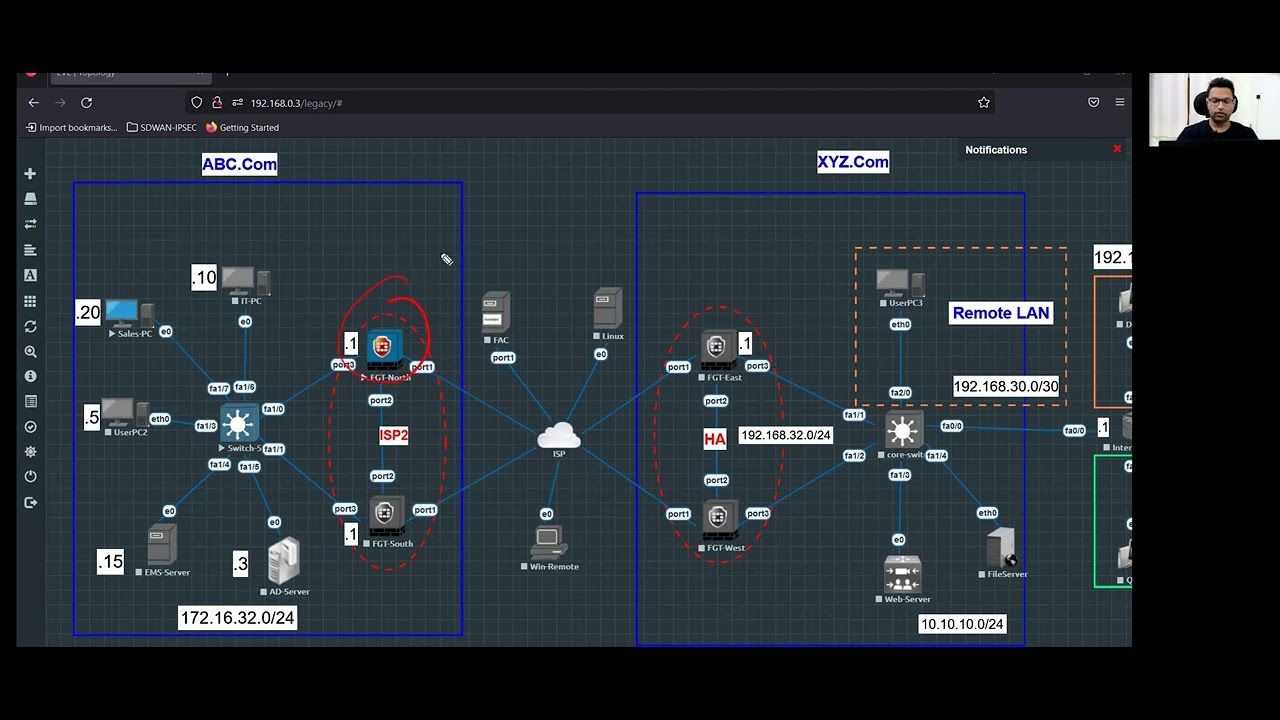Open Import bookmarks link
Viewport: 1280px width, 720px height.
(71, 128)
